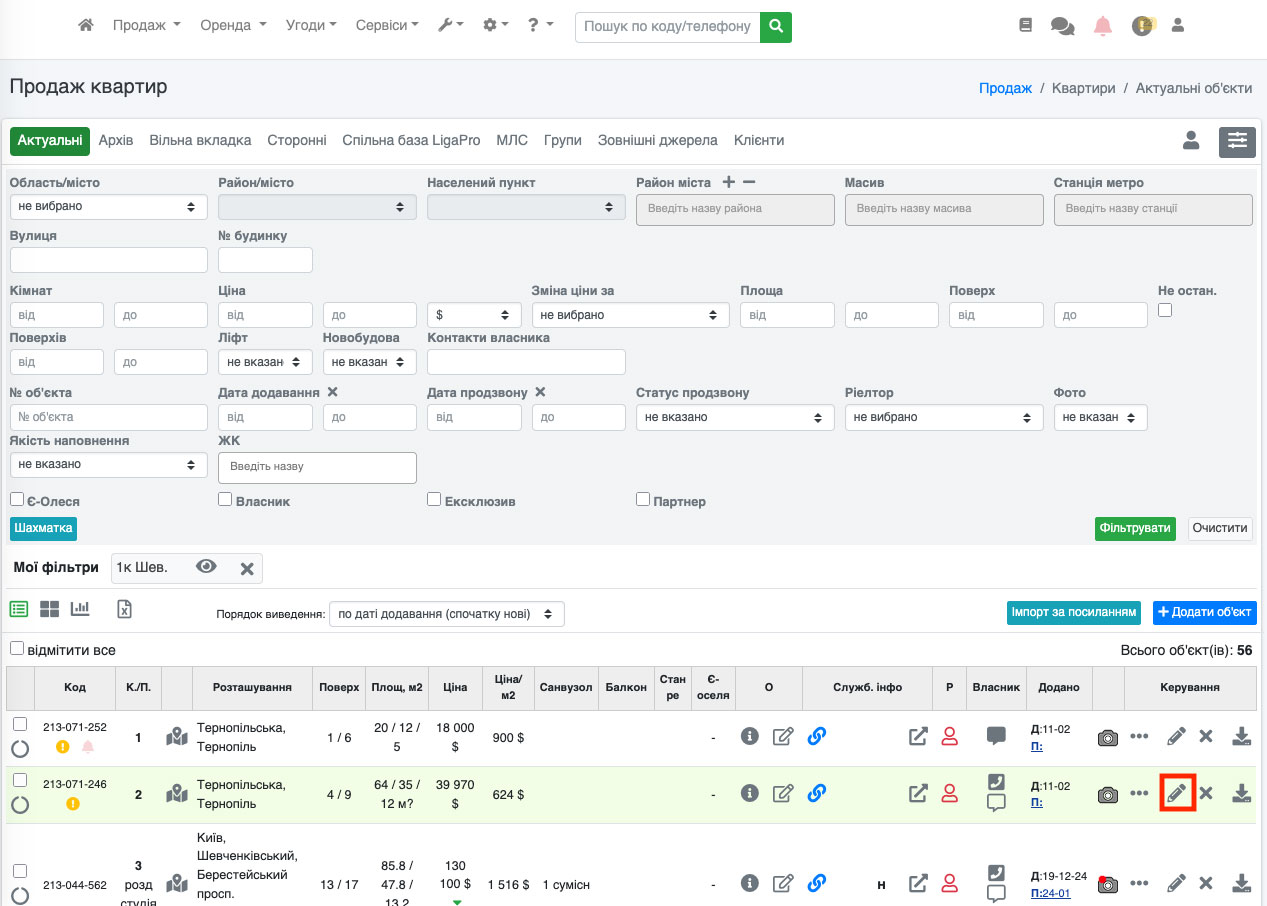Toggle visibility eye of 1к Шев. filter
This screenshot has width=1267, height=906.
click(206, 567)
